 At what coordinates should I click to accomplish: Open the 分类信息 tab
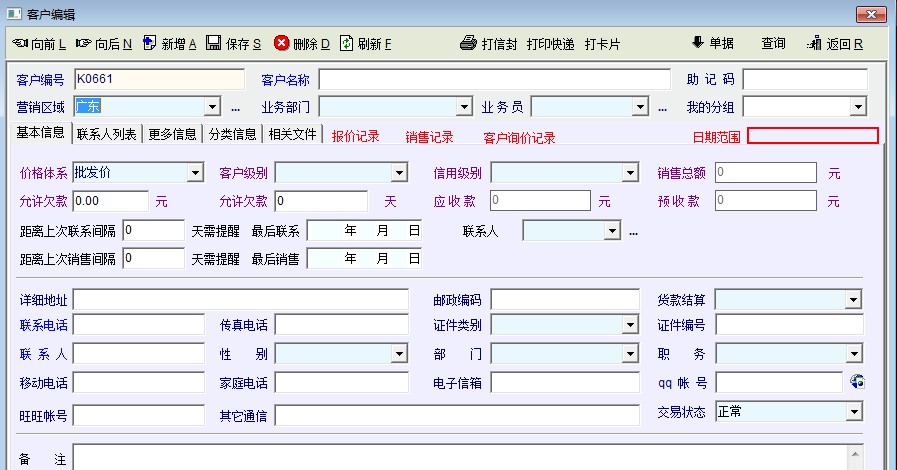[232, 135]
